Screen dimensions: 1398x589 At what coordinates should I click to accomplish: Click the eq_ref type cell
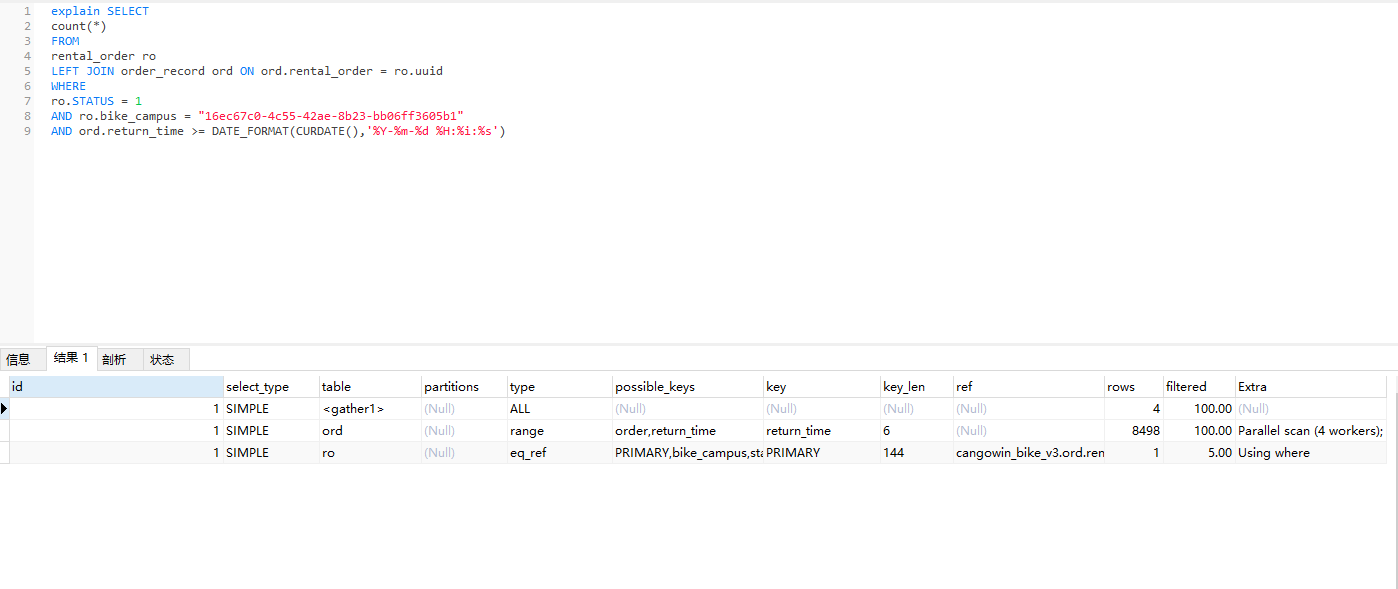[x=528, y=453]
